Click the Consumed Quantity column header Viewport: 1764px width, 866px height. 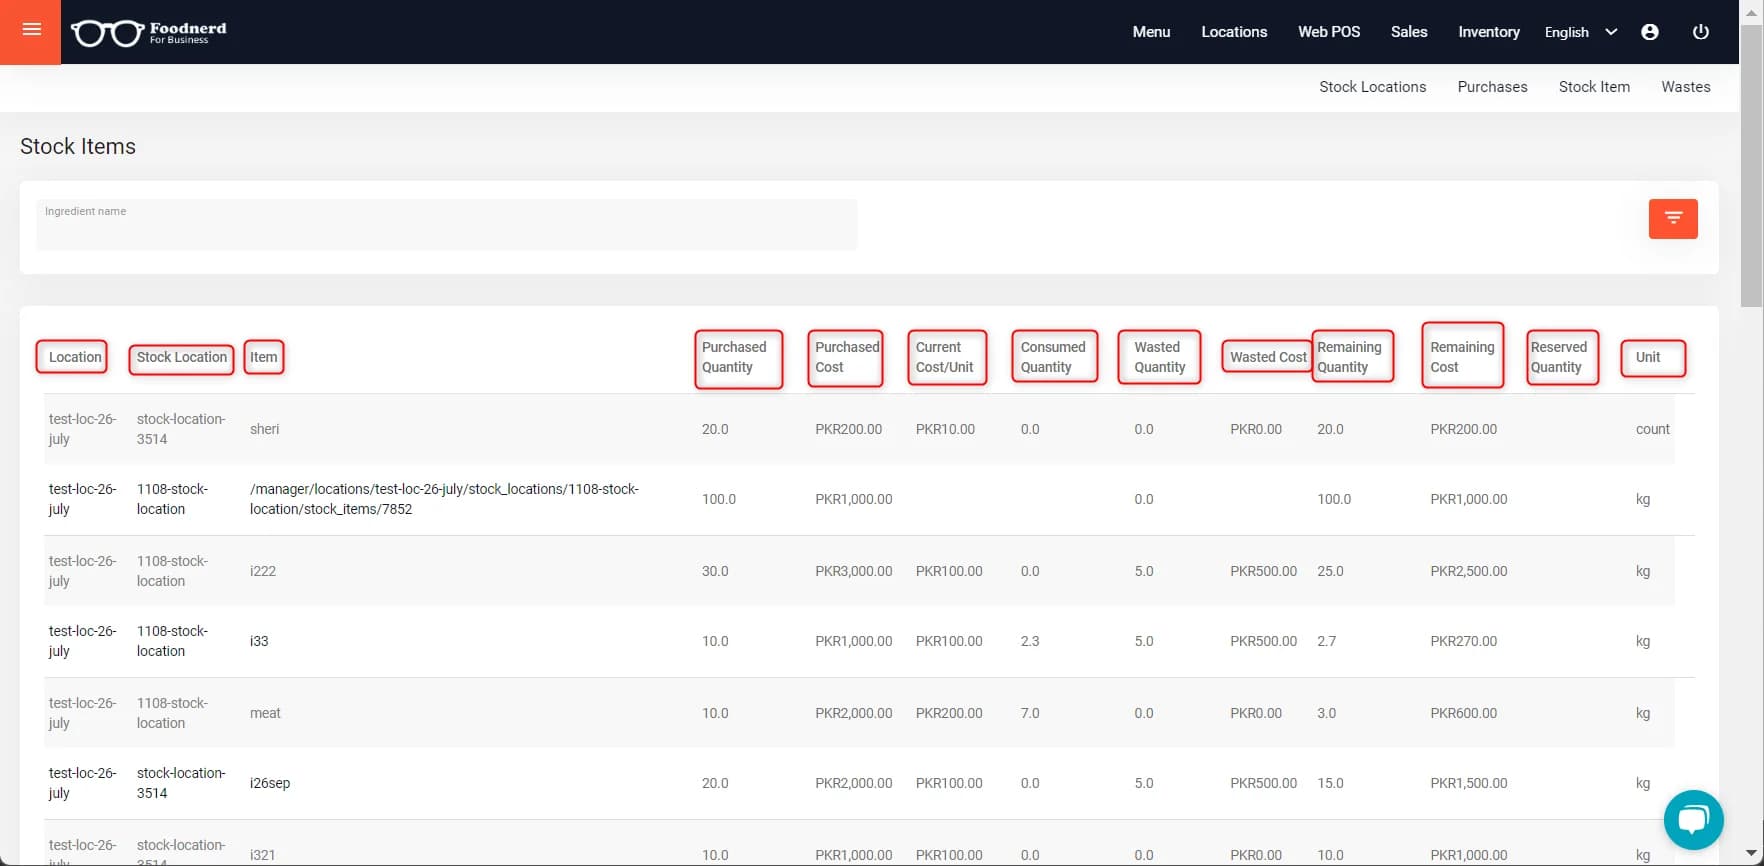[x=1054, y=357]
